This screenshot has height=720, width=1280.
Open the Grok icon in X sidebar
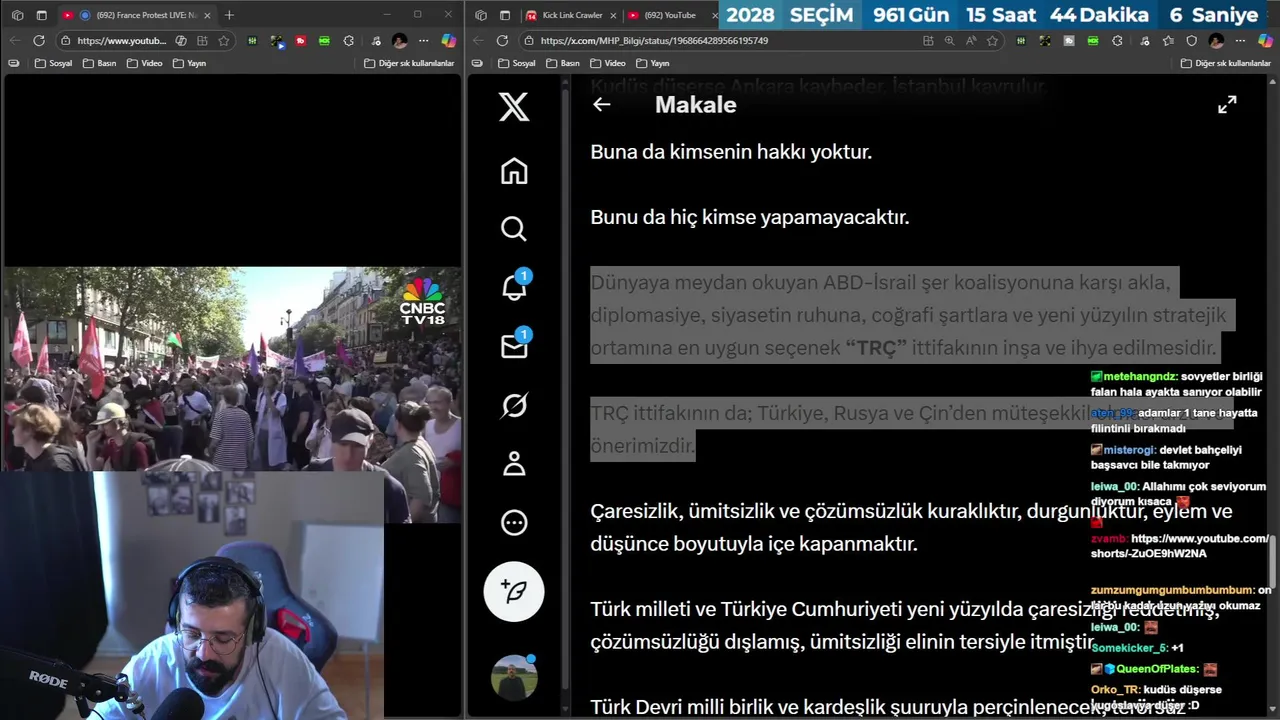tap(514, 405)
